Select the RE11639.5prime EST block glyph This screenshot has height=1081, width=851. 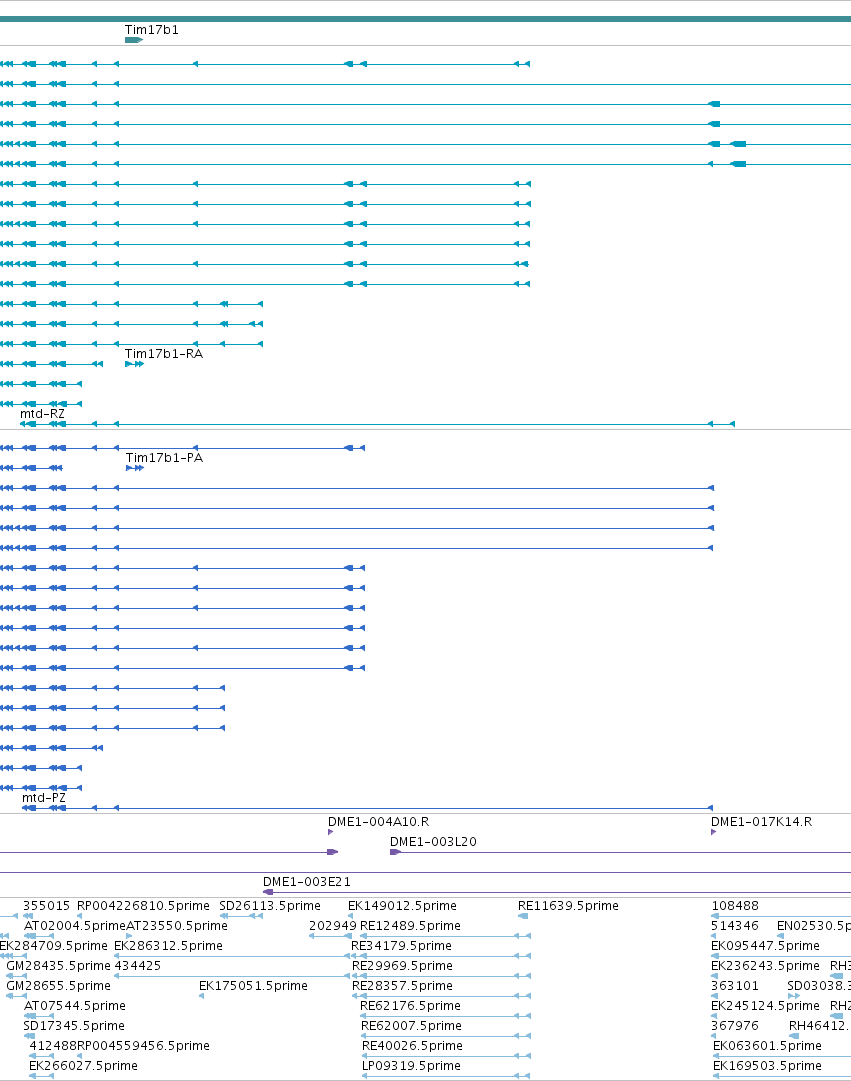pyautogui.click(x=523, y=916)
